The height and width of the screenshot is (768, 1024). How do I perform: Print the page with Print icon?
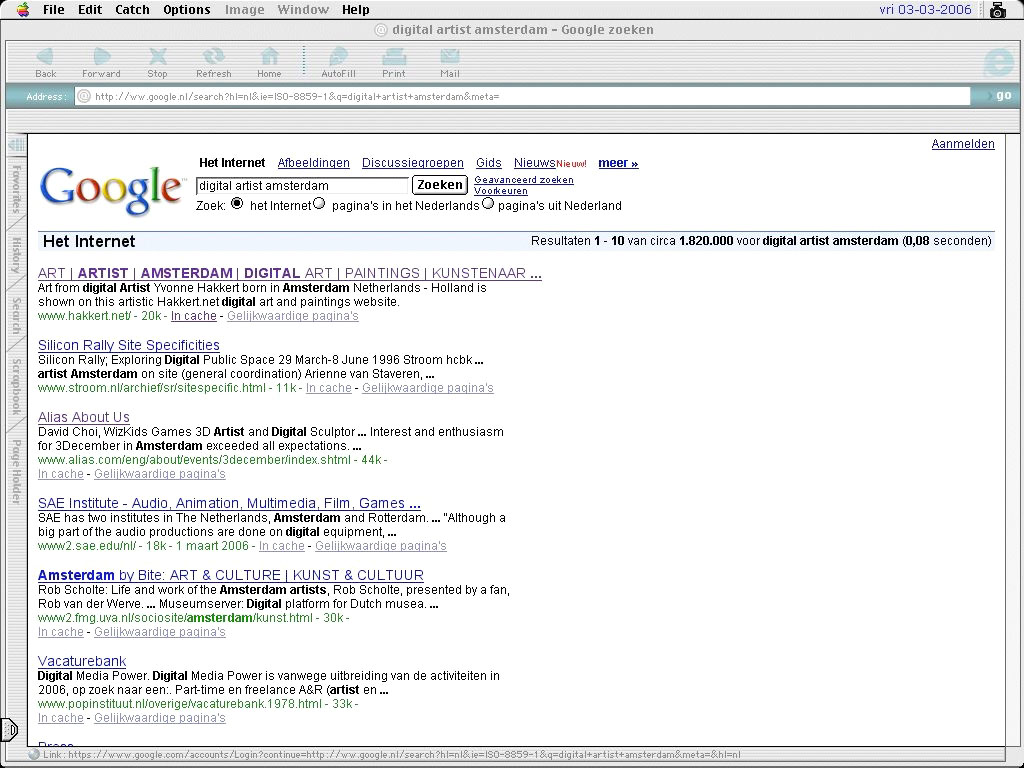394,63
